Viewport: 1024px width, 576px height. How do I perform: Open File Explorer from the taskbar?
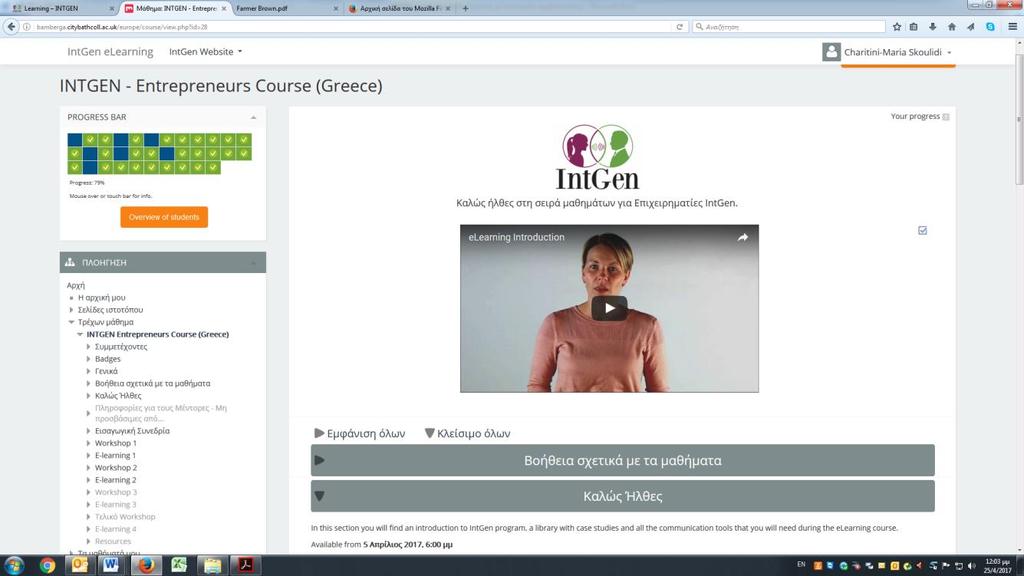[x=212, y=565]
